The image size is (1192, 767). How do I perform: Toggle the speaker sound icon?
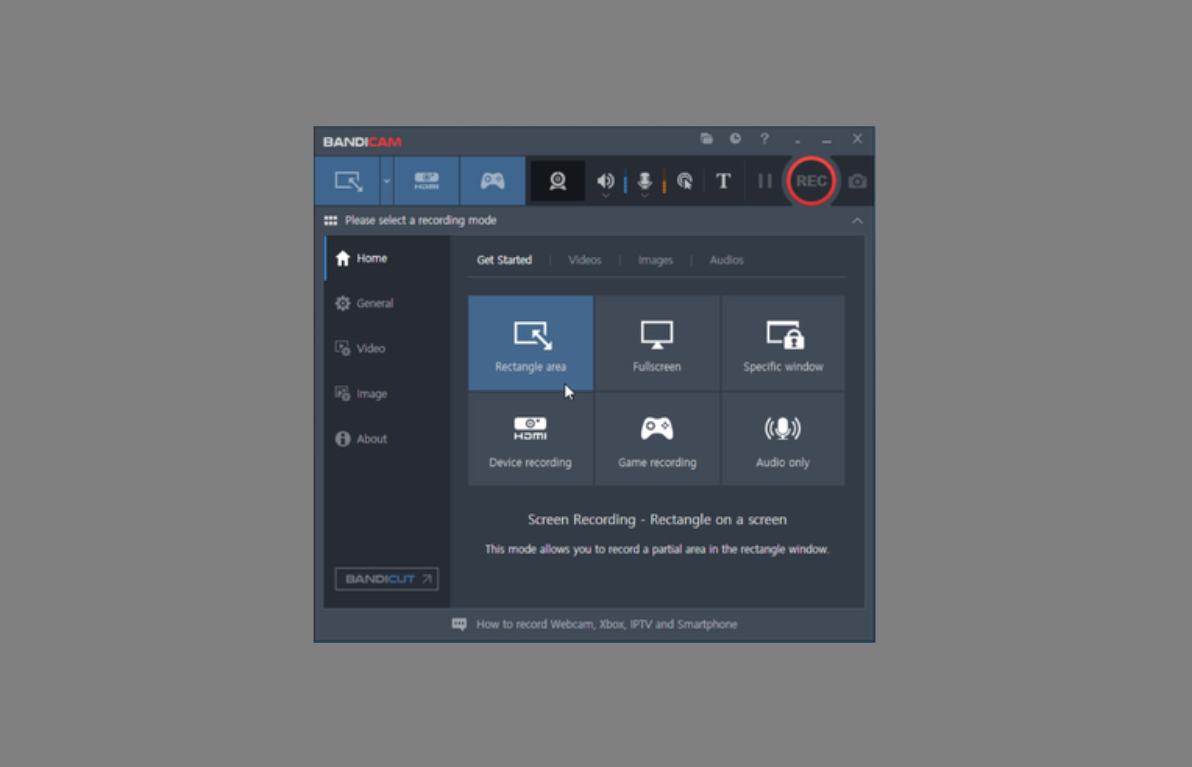(605, 180)
